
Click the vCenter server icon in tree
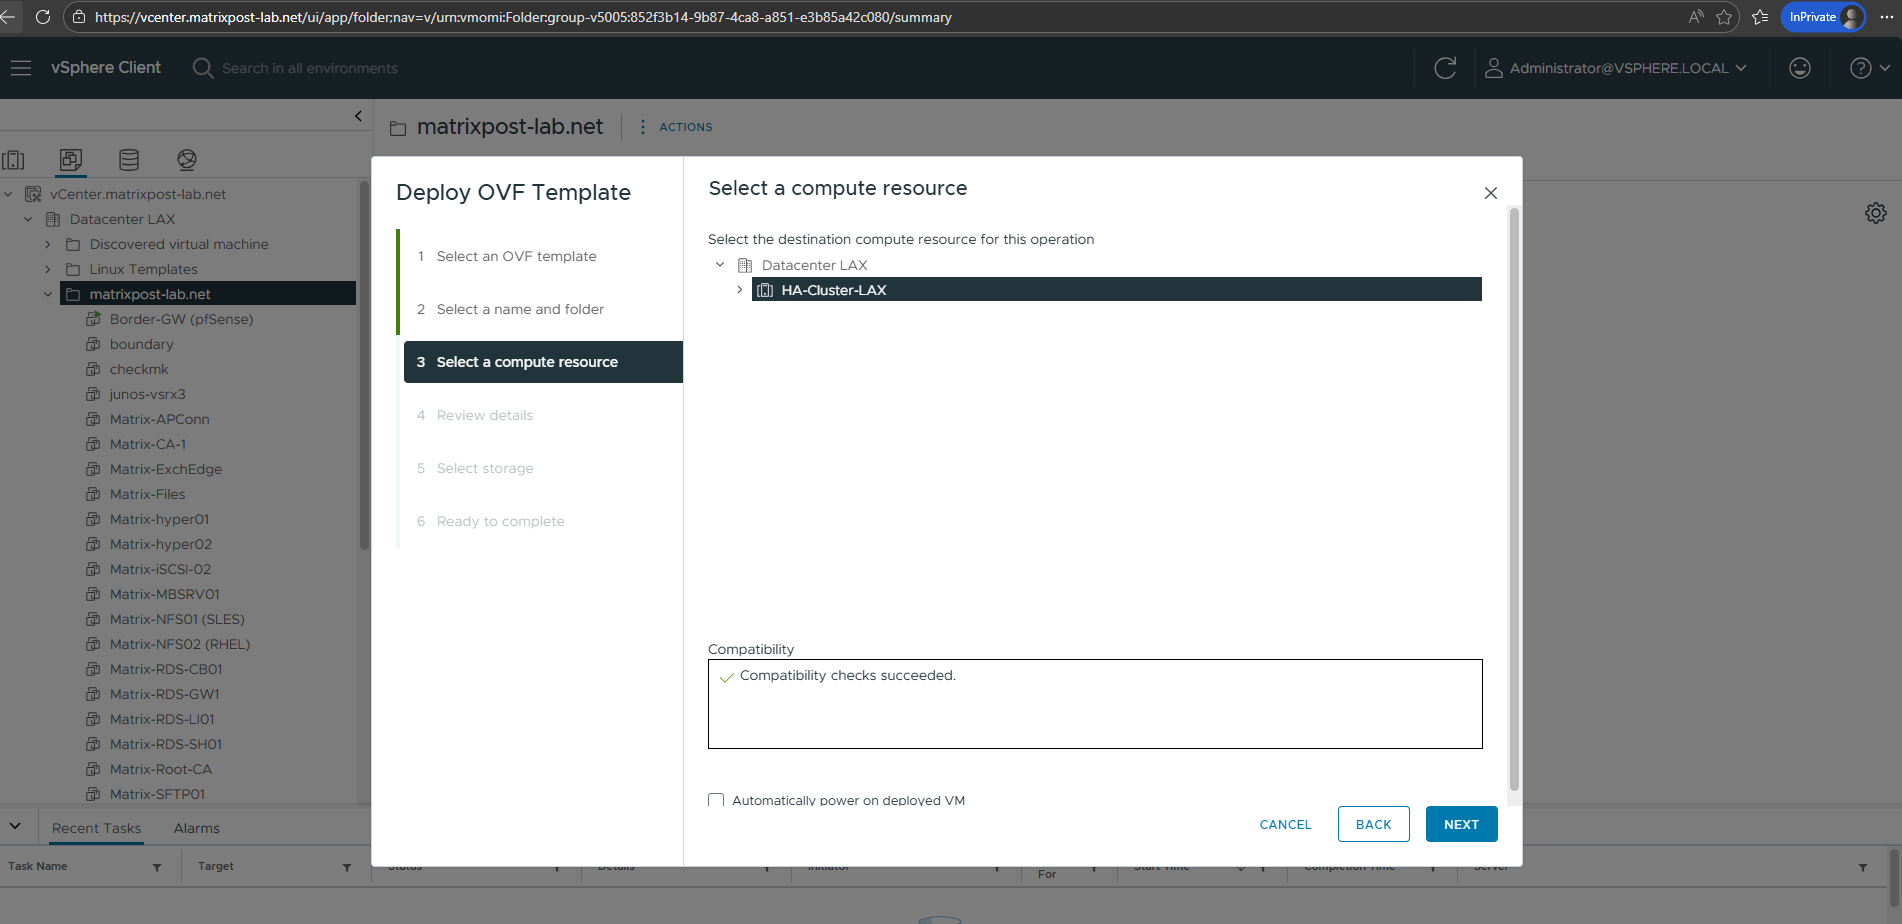33,194
